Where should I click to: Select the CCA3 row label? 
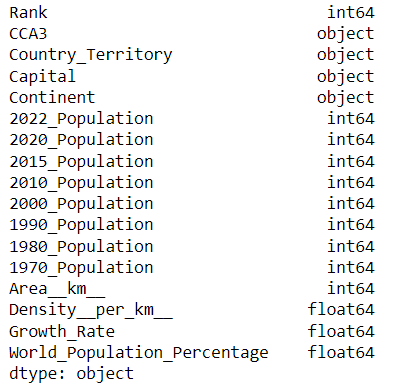(28, 34)
